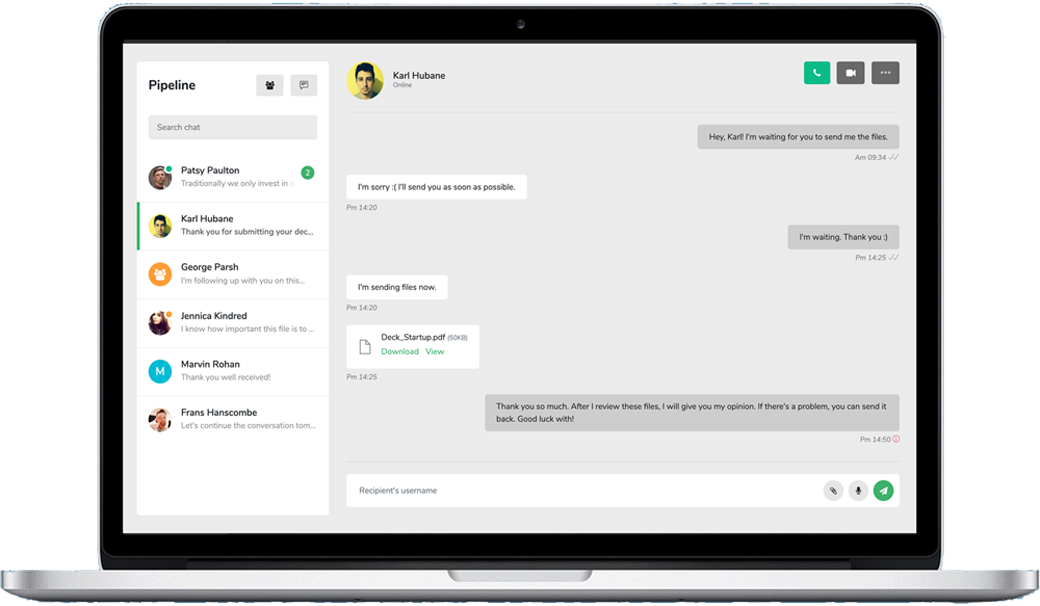Select the Karl Hubane chat in sidebar
The image size is (1040, 606).
[233, 225]
